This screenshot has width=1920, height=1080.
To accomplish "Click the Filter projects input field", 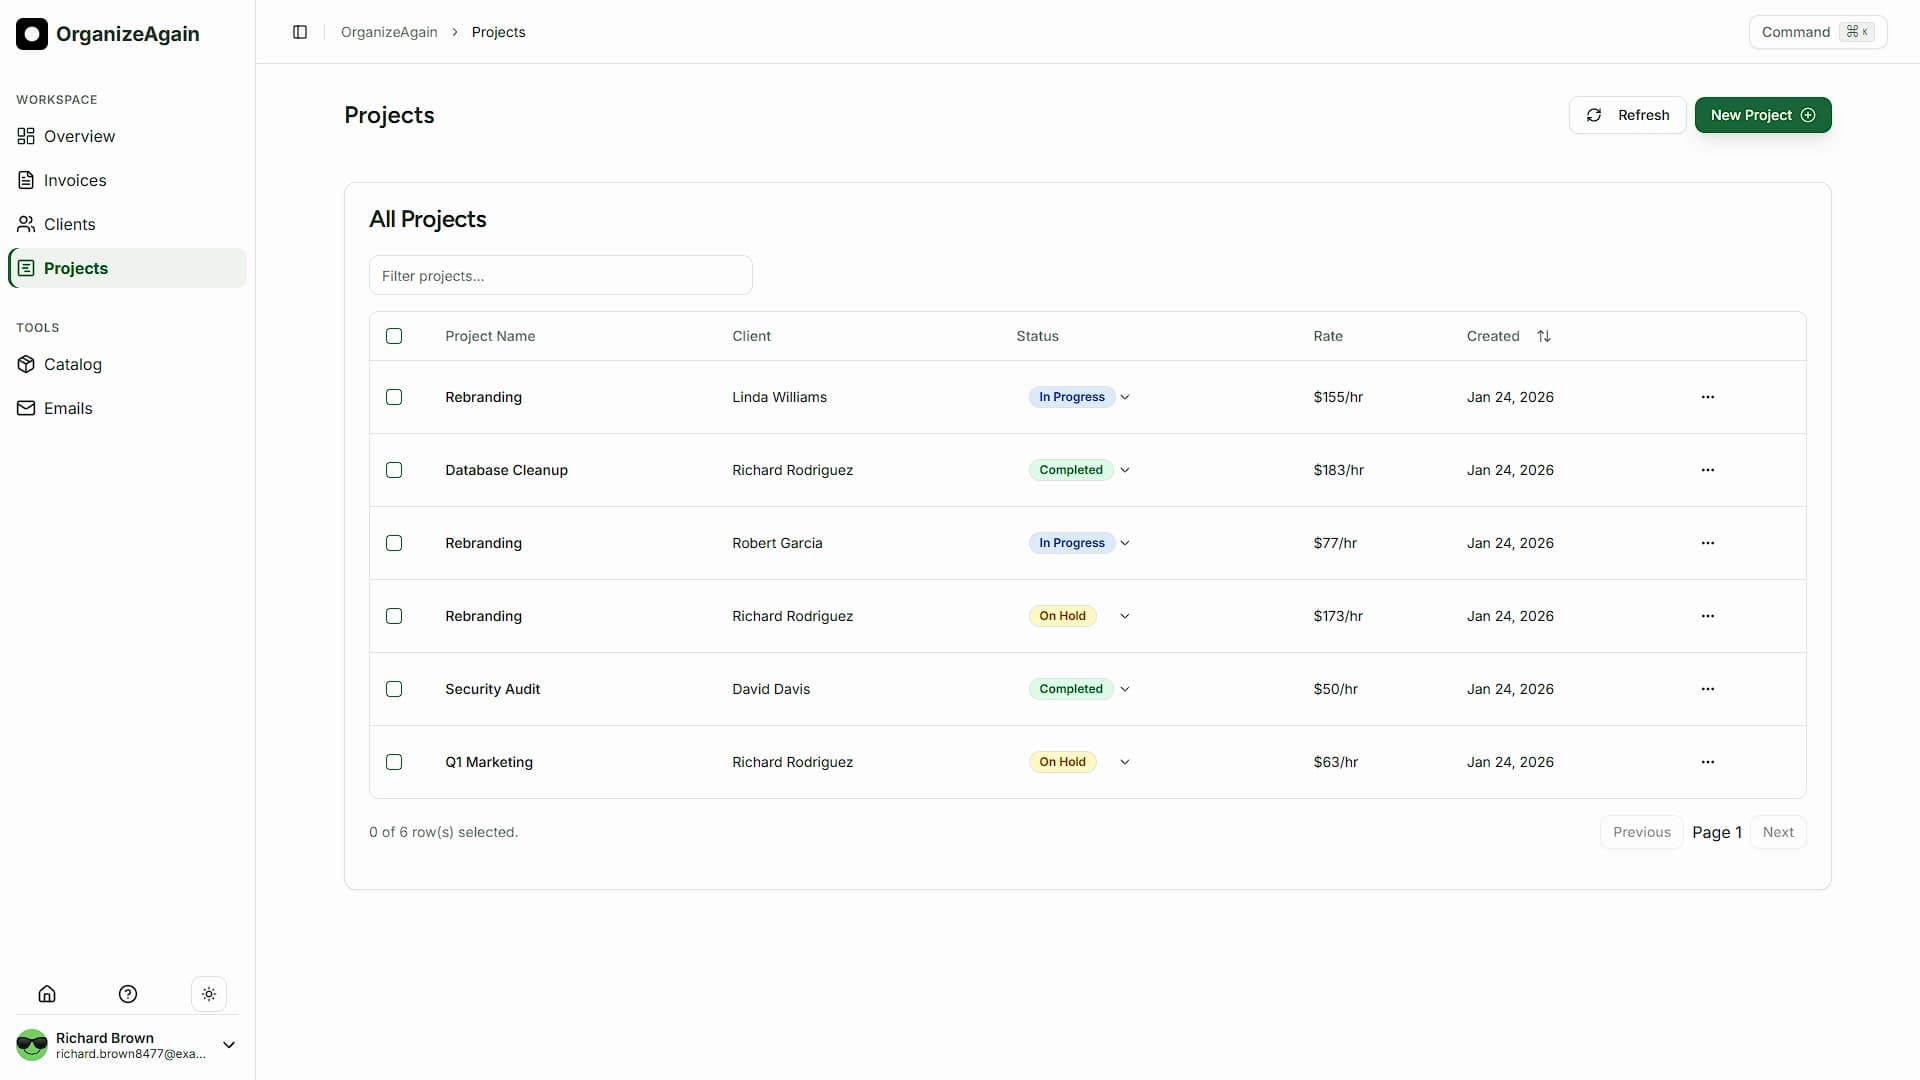I will (560, 275).
